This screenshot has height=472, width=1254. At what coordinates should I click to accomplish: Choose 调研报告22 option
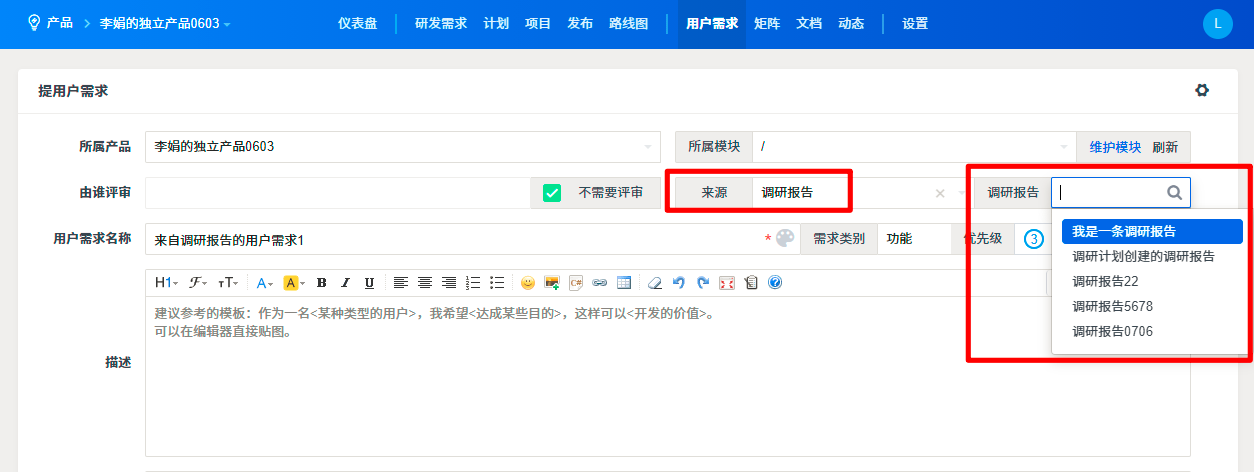tap(1152, 281)
